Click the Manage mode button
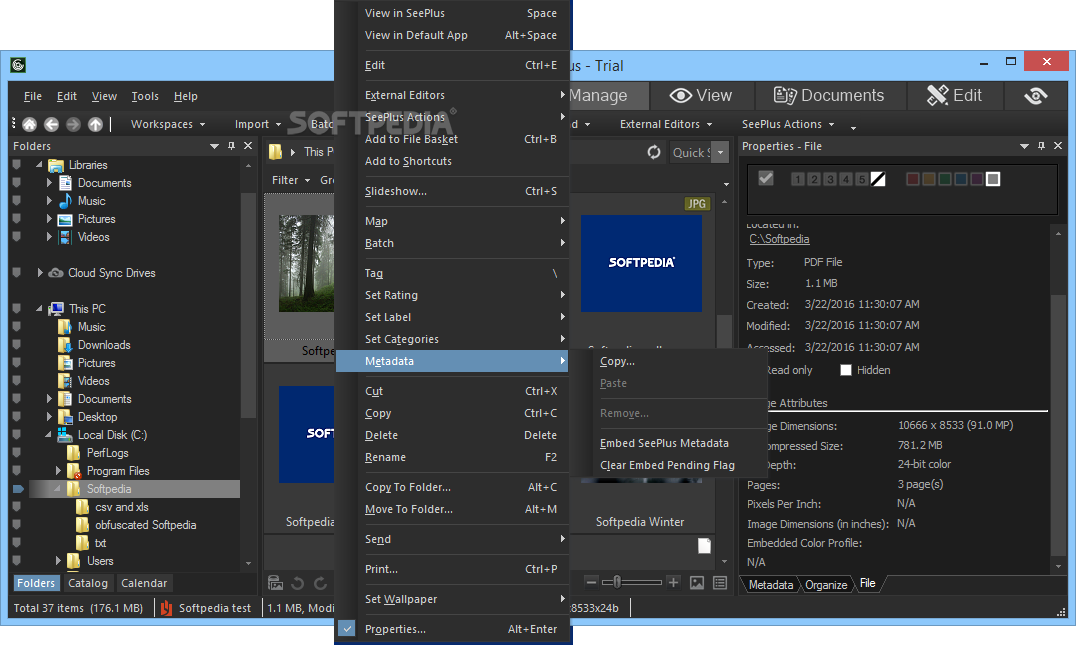Screen dimensions: 1076x645 (607, 95)
